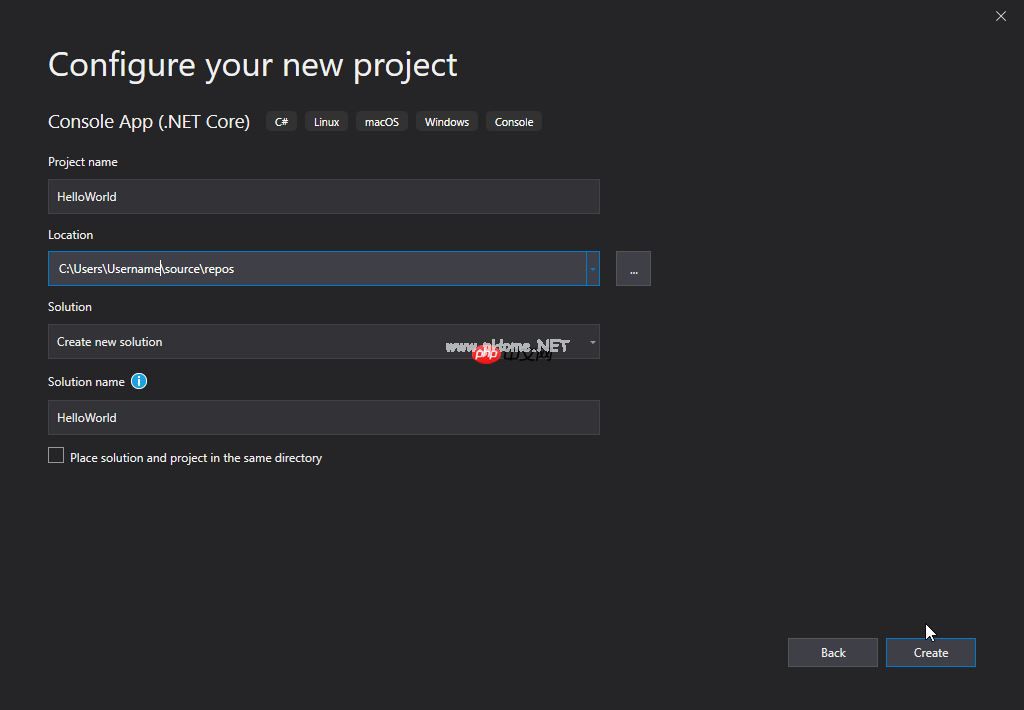
Task: Click the Console project type tag
Action: click(514, 122)
